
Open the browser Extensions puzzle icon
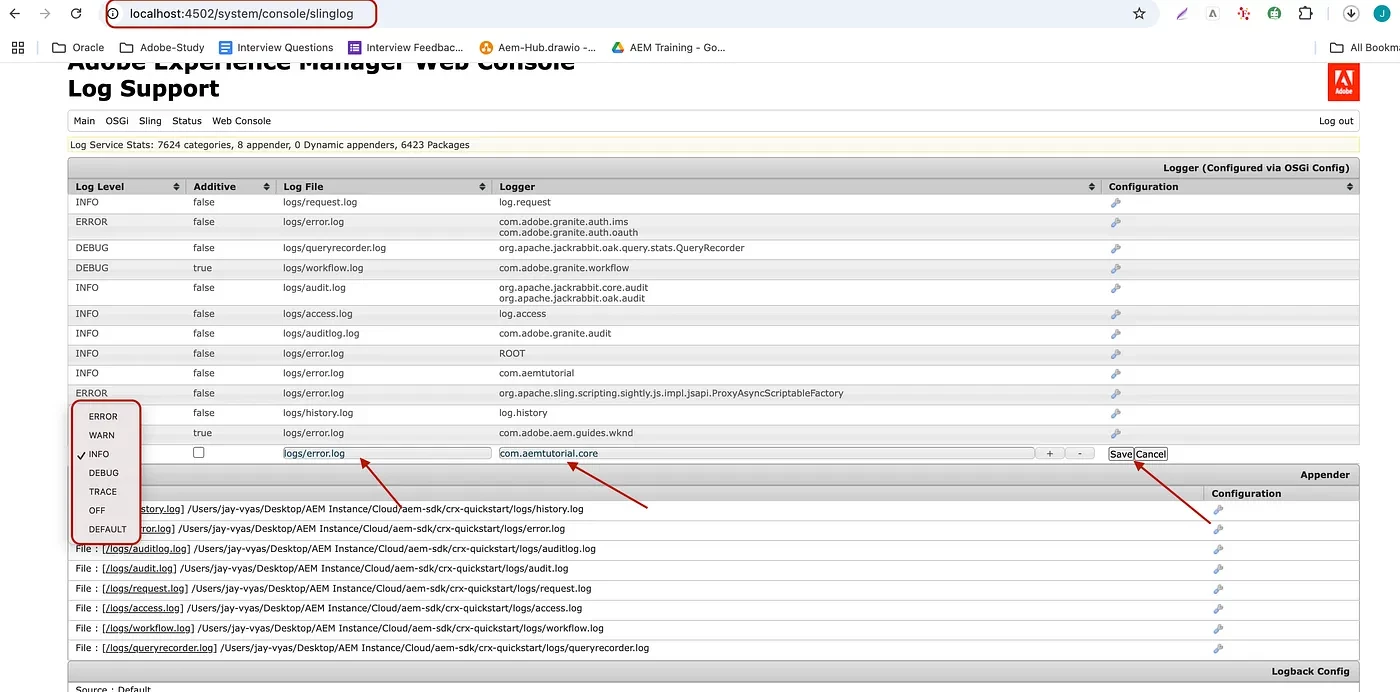click(x=1306, y=14)
